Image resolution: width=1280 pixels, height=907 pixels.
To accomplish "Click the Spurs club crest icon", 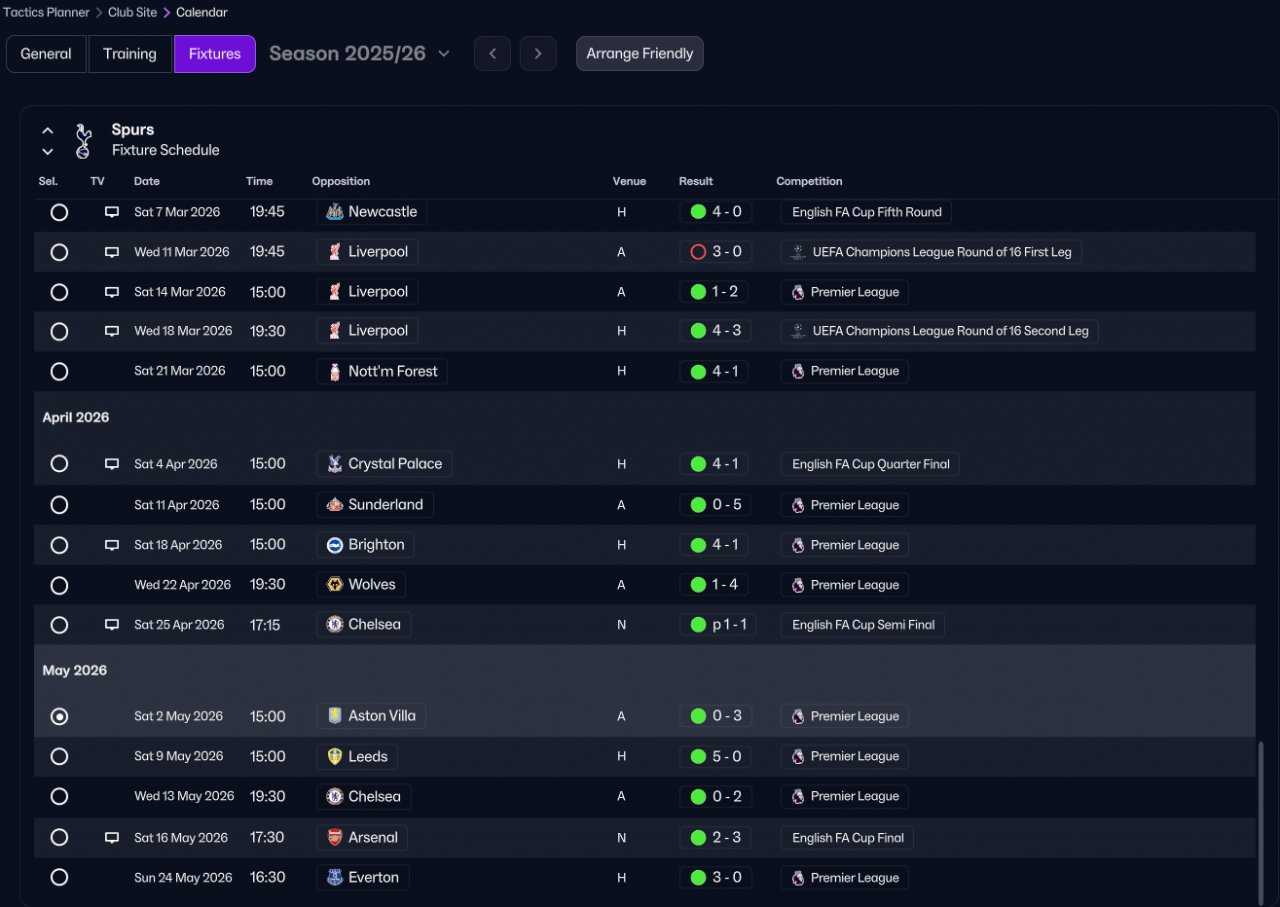I will pos(84,140).
